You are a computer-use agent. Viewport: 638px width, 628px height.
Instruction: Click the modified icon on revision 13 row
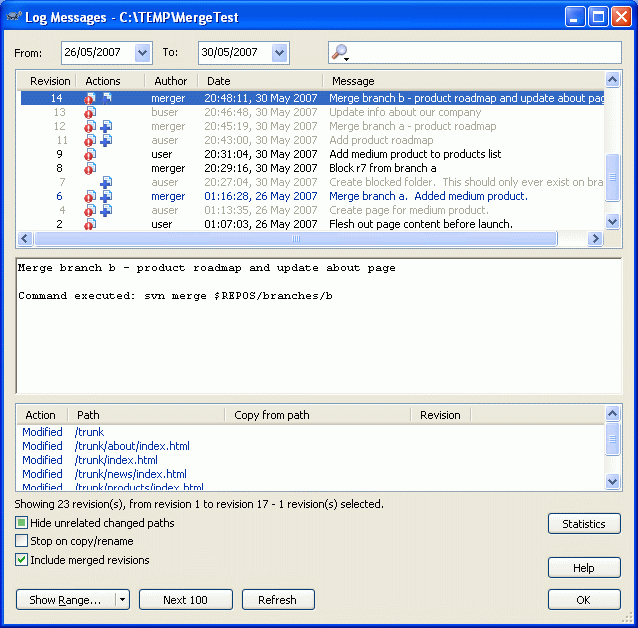(x=90, y=112)
